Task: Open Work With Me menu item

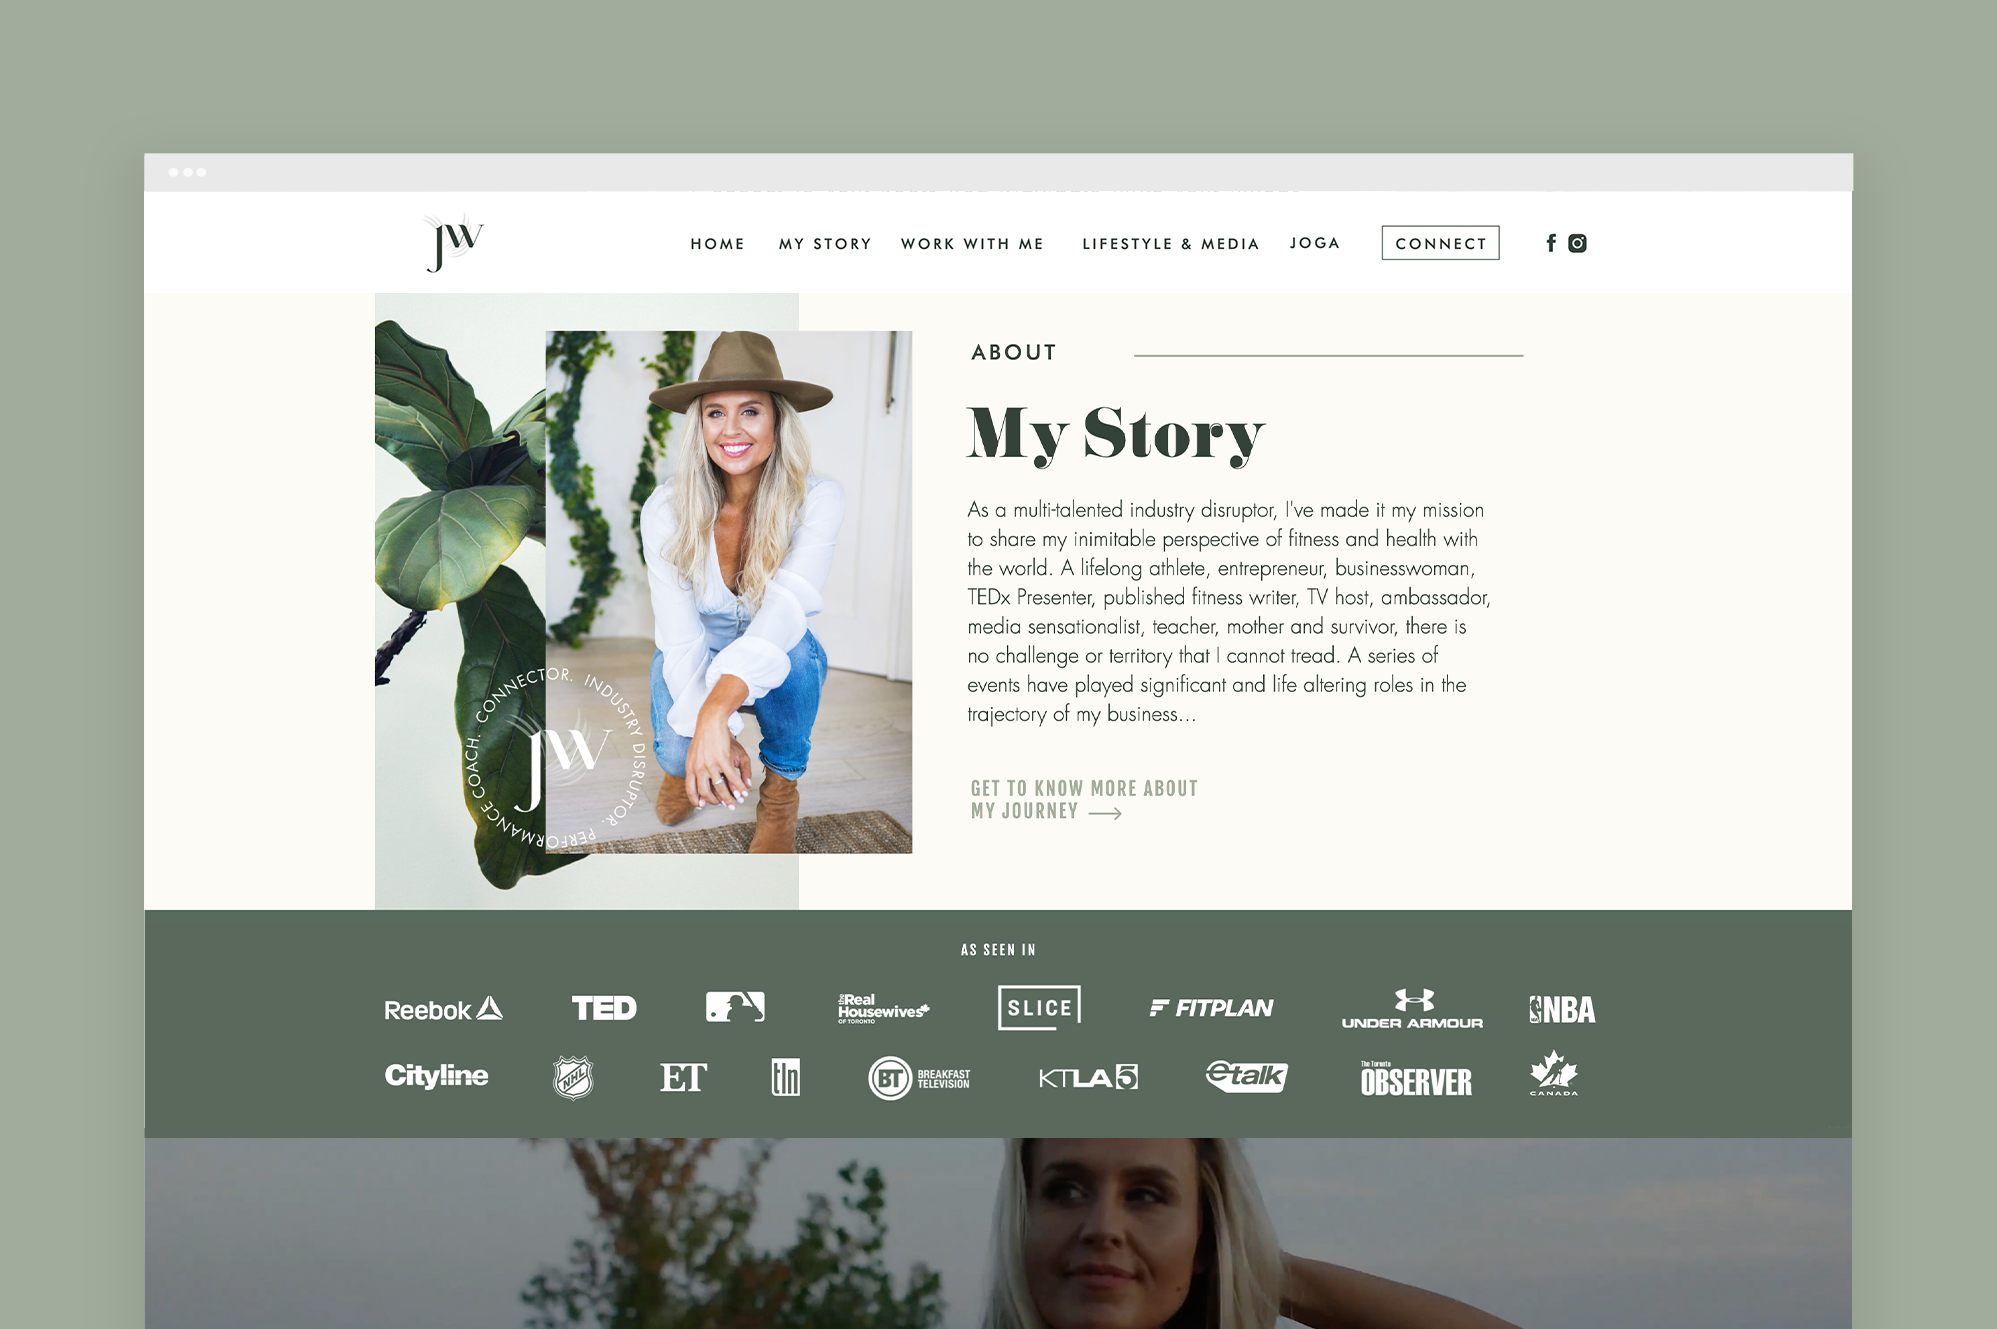Action: pyautogui.click(x=972, y=244)
